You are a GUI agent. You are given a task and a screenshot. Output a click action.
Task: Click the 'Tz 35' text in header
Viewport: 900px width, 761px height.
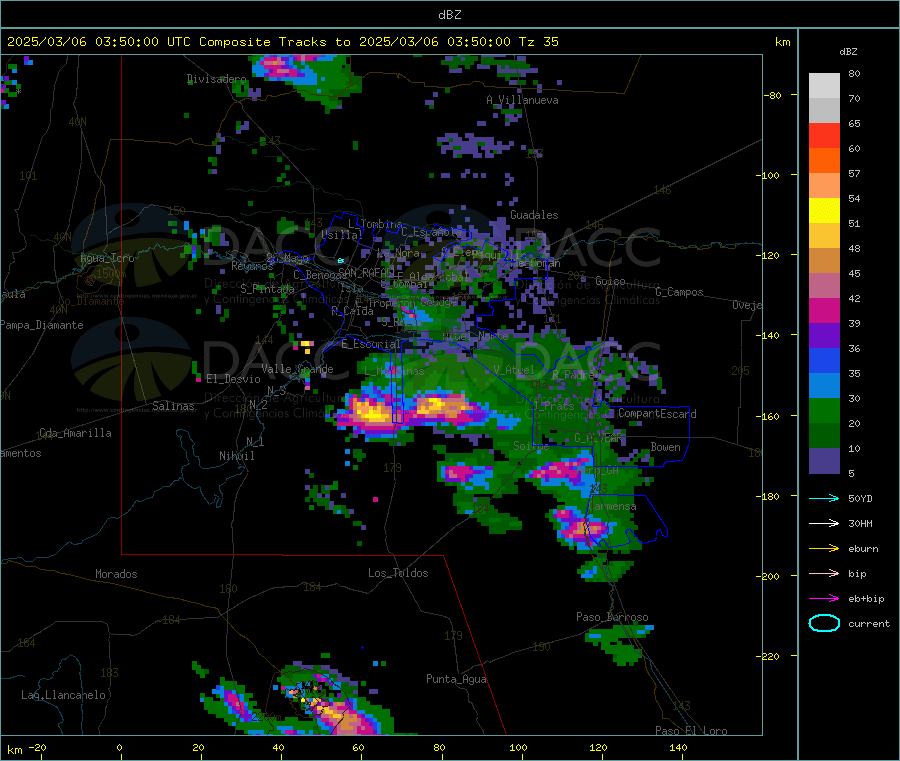coord(538,42)
